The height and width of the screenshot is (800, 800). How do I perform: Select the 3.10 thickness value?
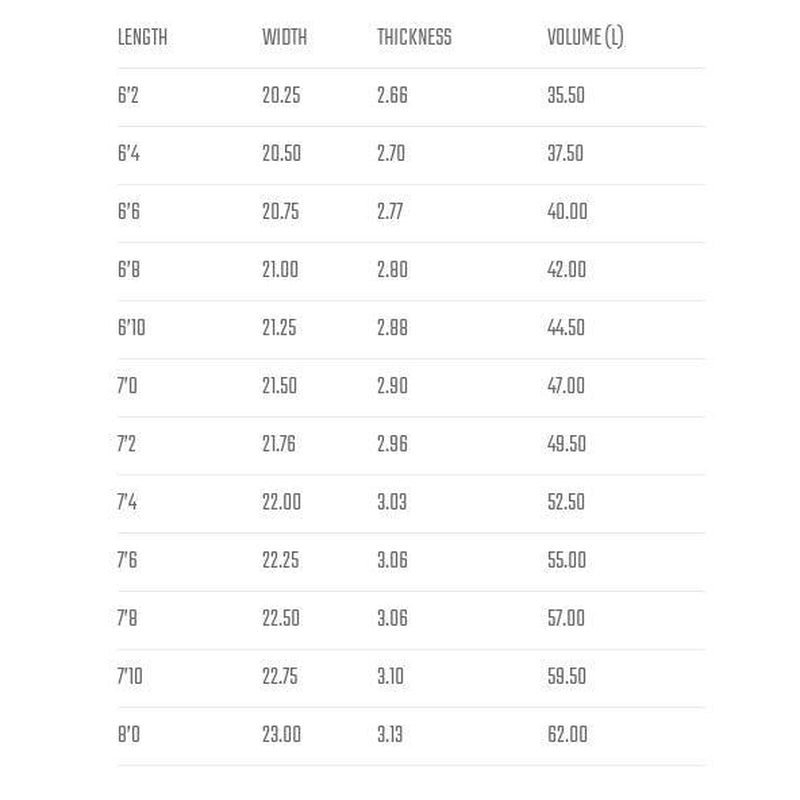pyautogui.click(x=390, y=676)
